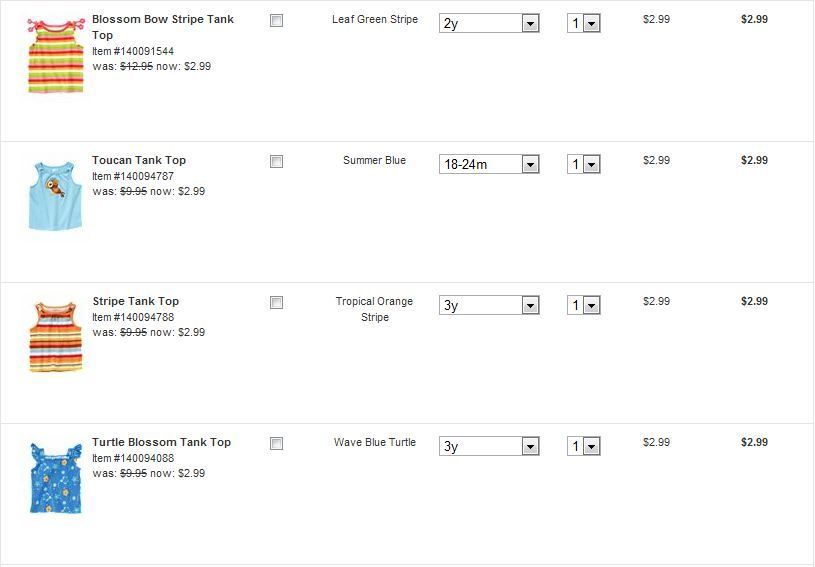Tick the Stripe Tank Top checkbox
The height and width of the screenshot is (567, 815).
[277, 303]
